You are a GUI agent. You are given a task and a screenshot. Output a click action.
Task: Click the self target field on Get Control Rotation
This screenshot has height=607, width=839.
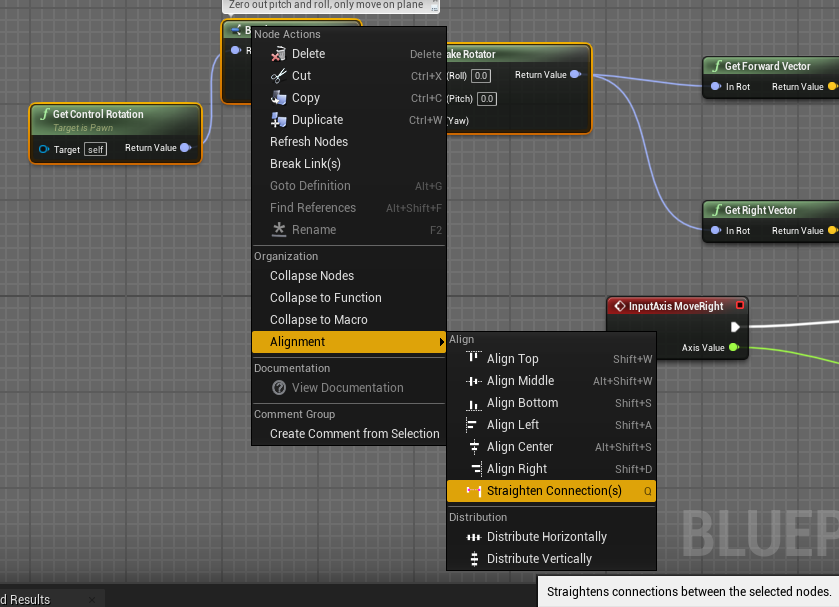(x=95, y=149)
